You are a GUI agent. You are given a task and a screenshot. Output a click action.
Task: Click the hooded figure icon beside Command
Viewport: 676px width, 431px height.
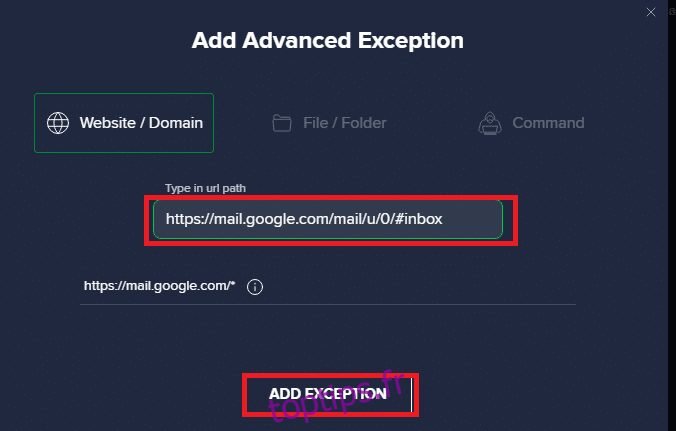[x=490, y=123]
